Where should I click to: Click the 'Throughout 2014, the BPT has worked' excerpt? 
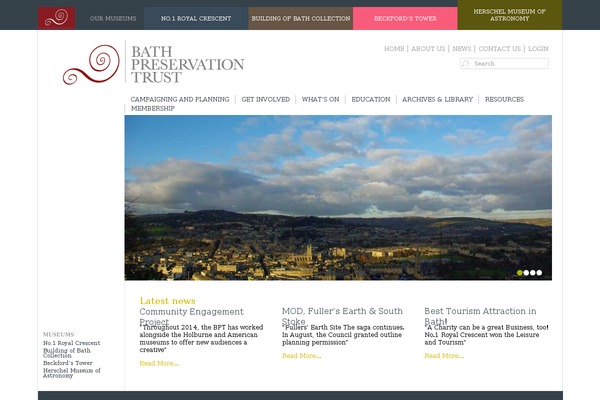pos(201,339)
